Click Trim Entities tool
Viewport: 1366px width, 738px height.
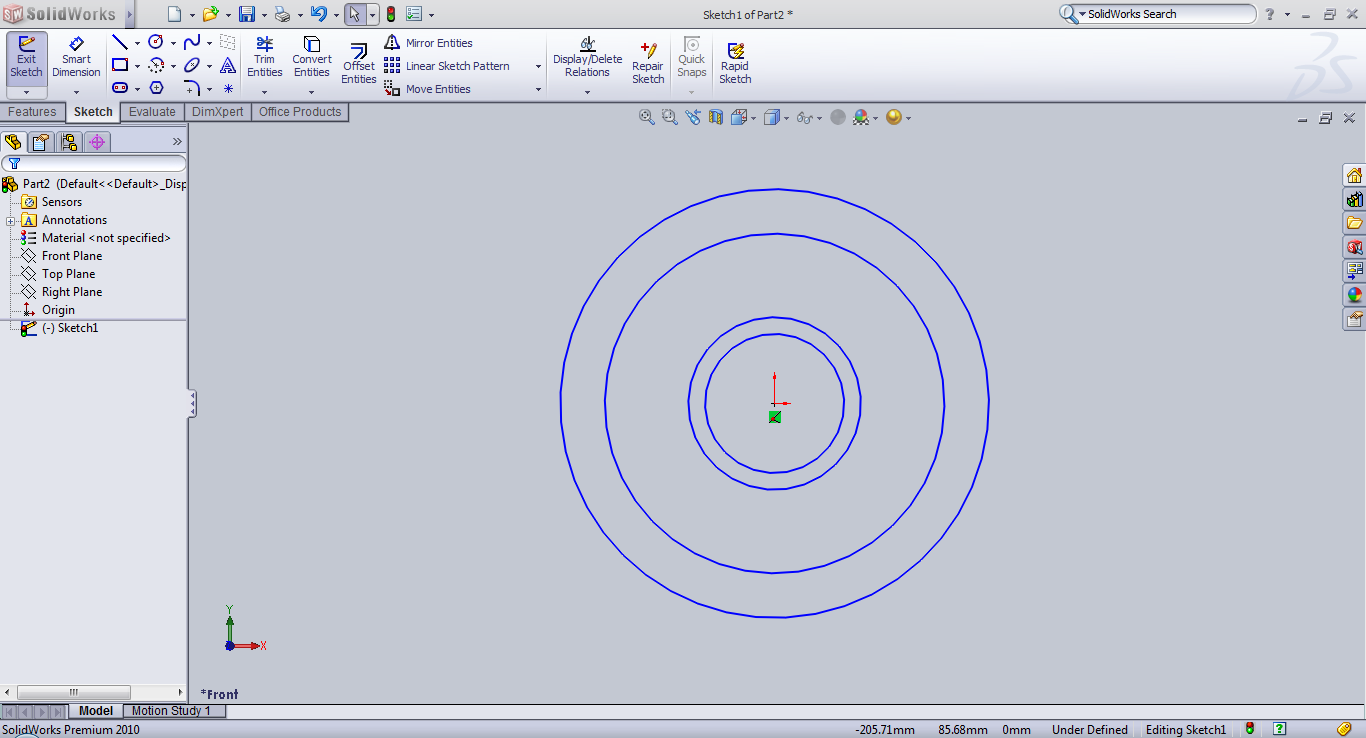(264, 58)
